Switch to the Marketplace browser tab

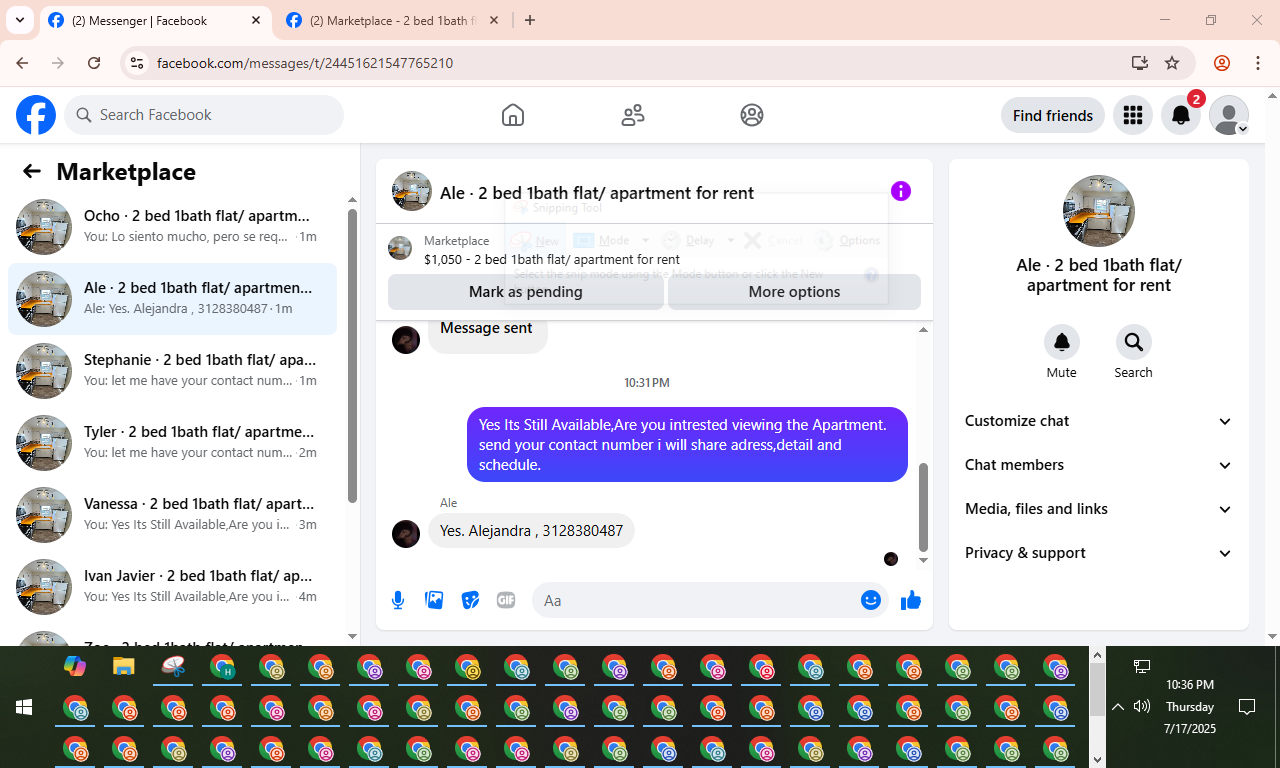(392, 20)
